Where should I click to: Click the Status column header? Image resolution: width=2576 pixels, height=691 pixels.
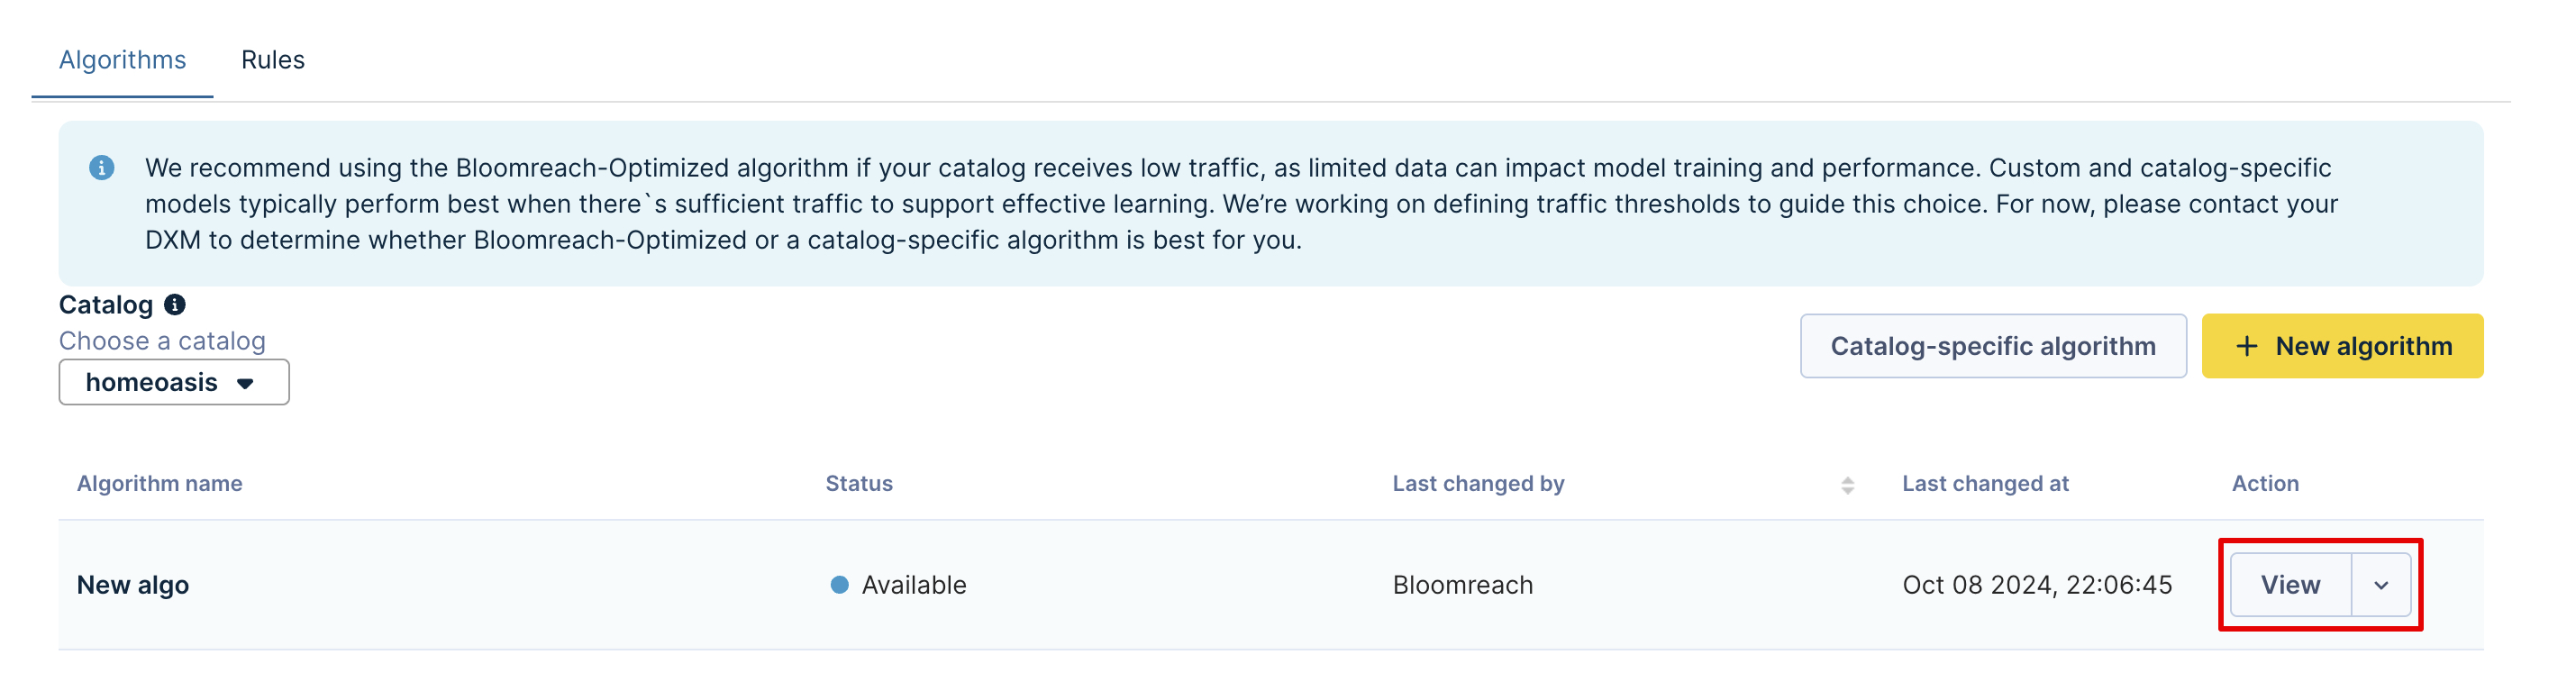click(x=859, y=484)
